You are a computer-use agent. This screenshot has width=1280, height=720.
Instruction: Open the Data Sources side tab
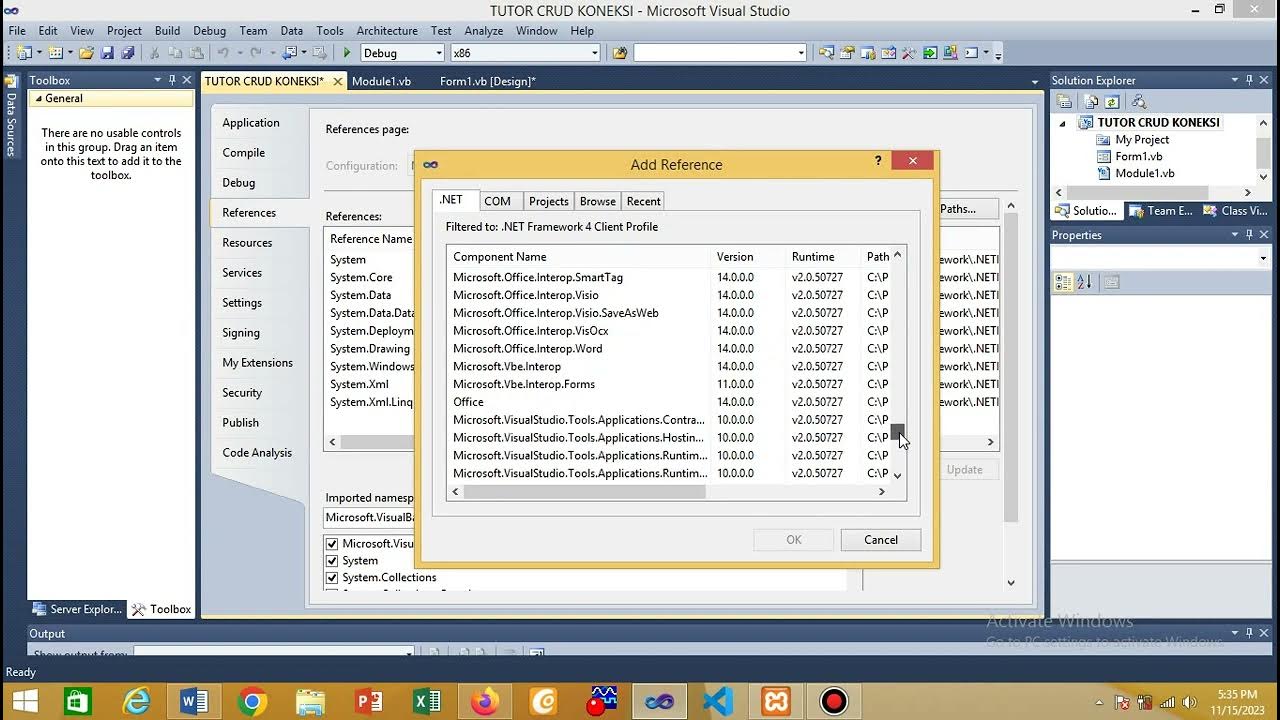point(11,118)
